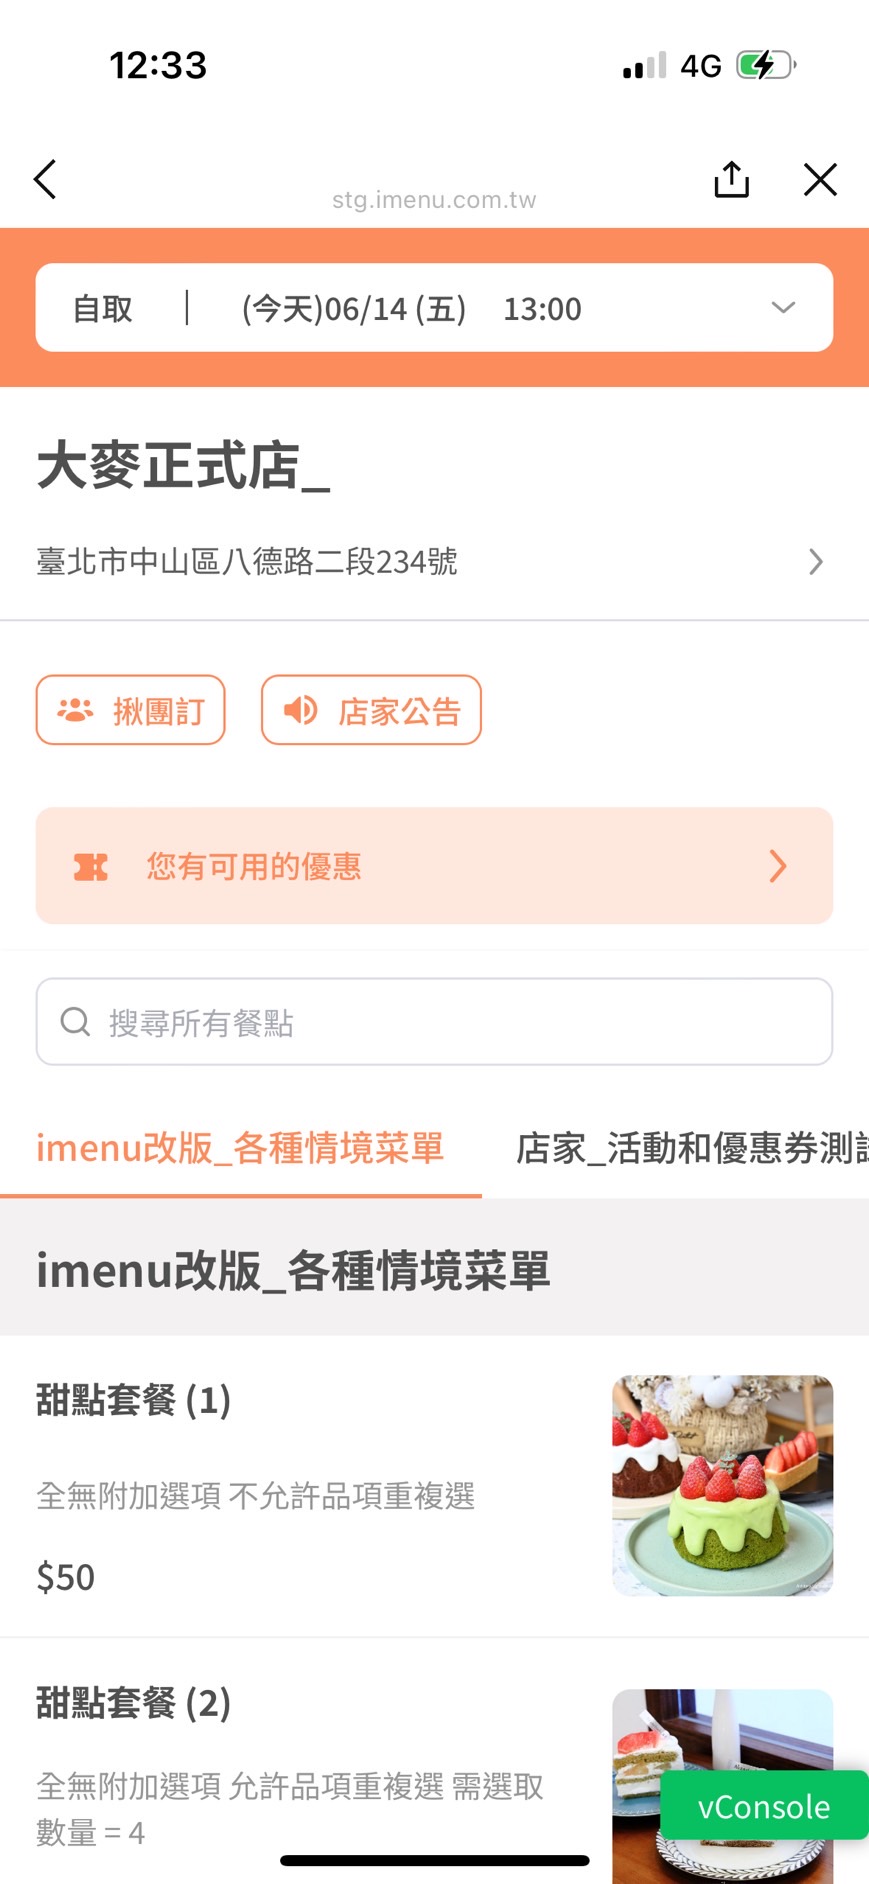
Task: Tap the back arrow icon
Action: 45,180
